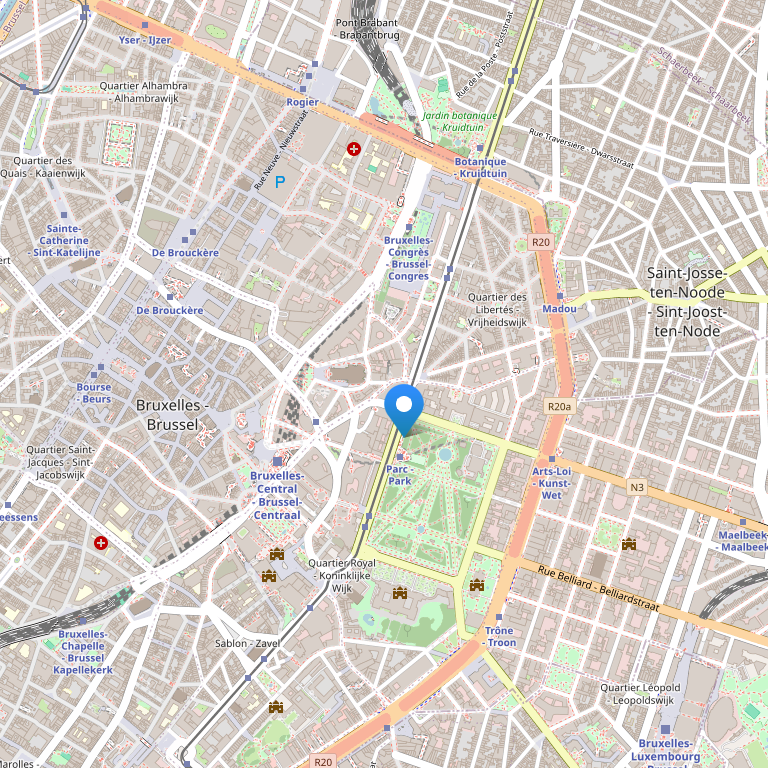768x768 pixels.
Task: Click the hospital red cross icon near Rogier
Action: coord(354,149)
